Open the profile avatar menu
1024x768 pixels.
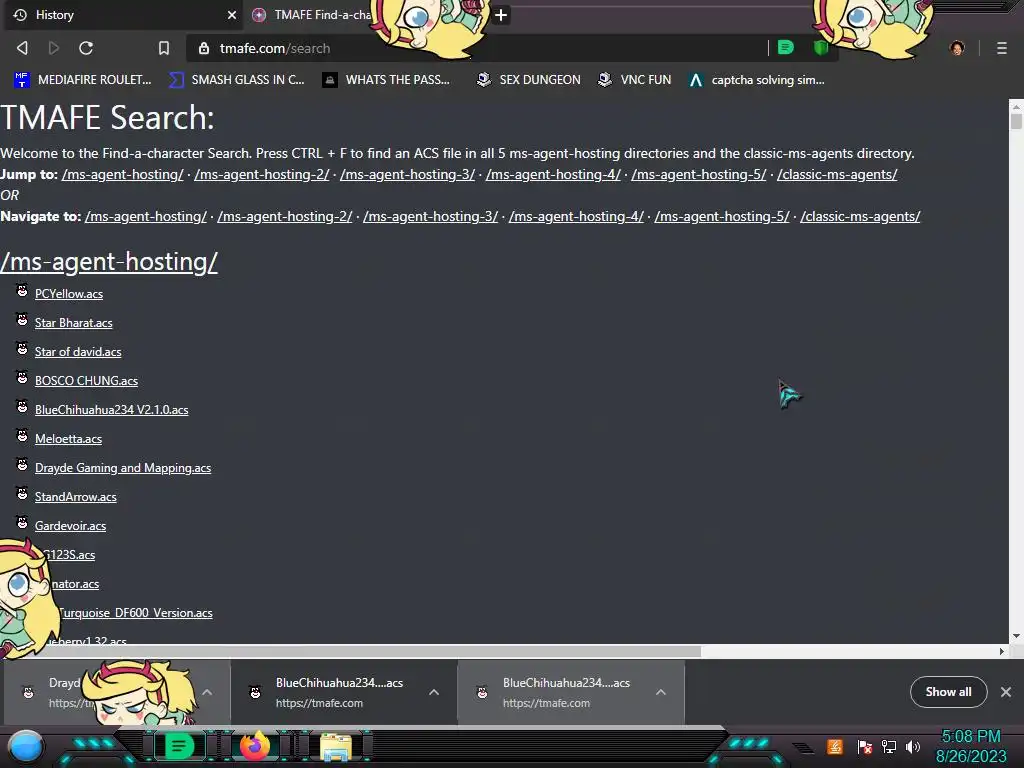[957, 48]
